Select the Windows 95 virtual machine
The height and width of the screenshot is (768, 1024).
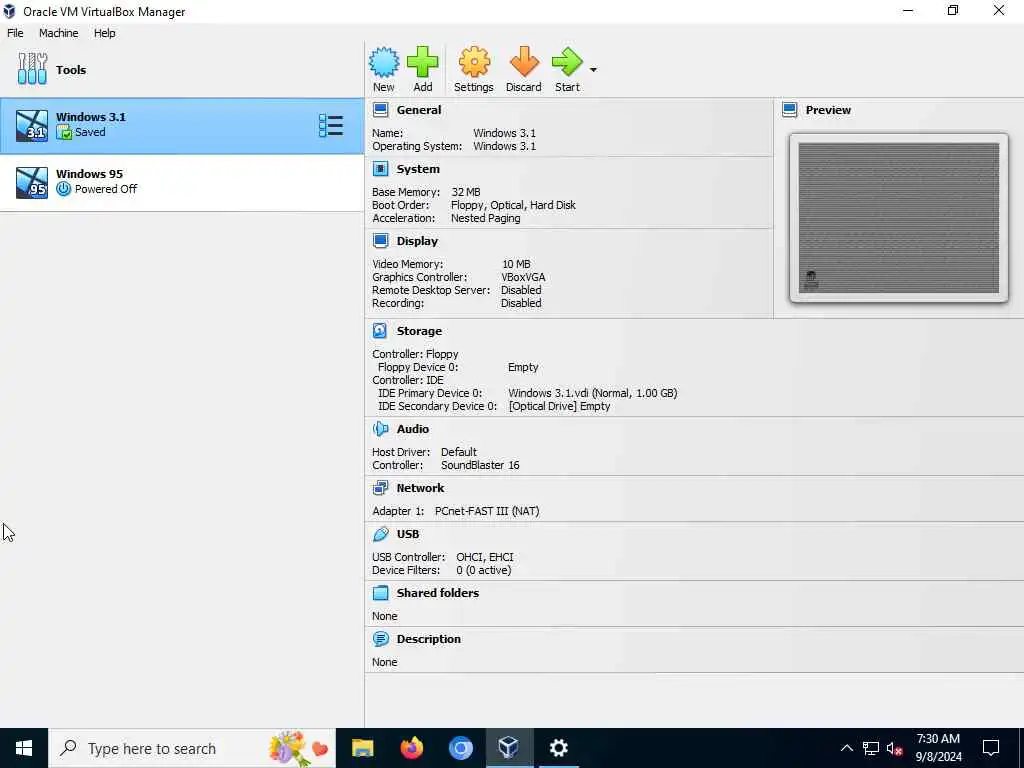[182, 182]
